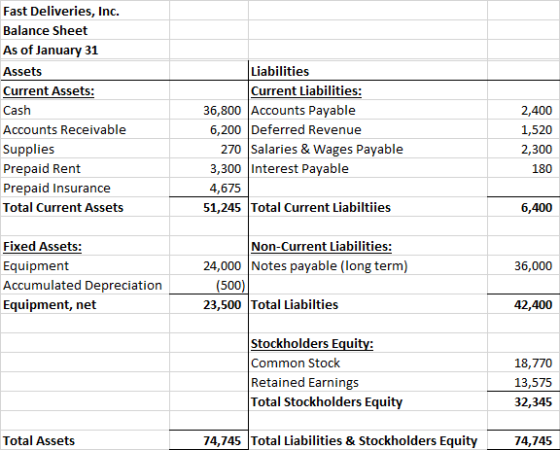Select the 'Current Liabilities:' label
Screen dimensions: 560x450
306,91
